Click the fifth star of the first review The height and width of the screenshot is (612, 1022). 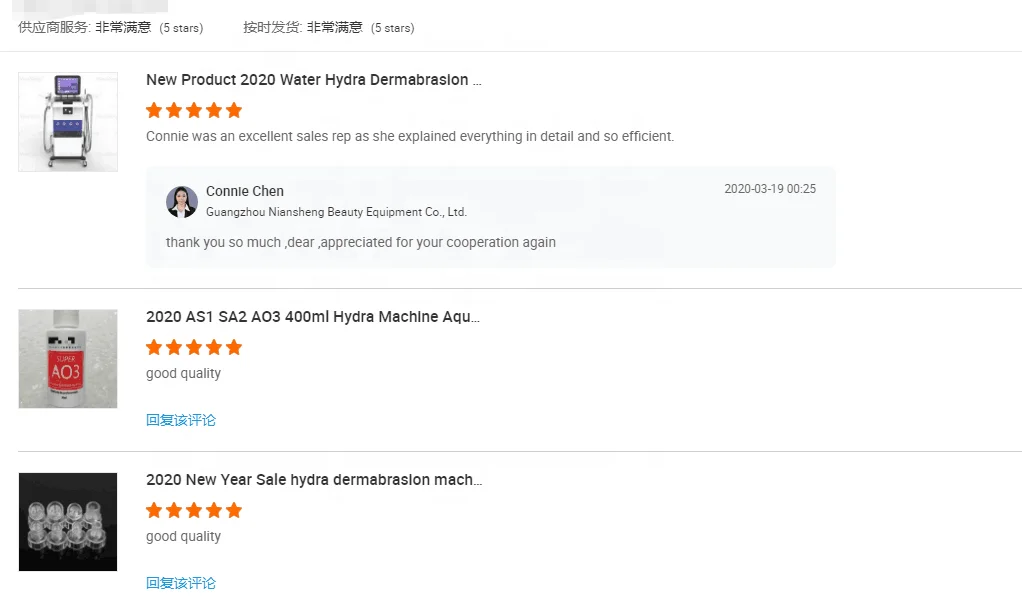234,110
